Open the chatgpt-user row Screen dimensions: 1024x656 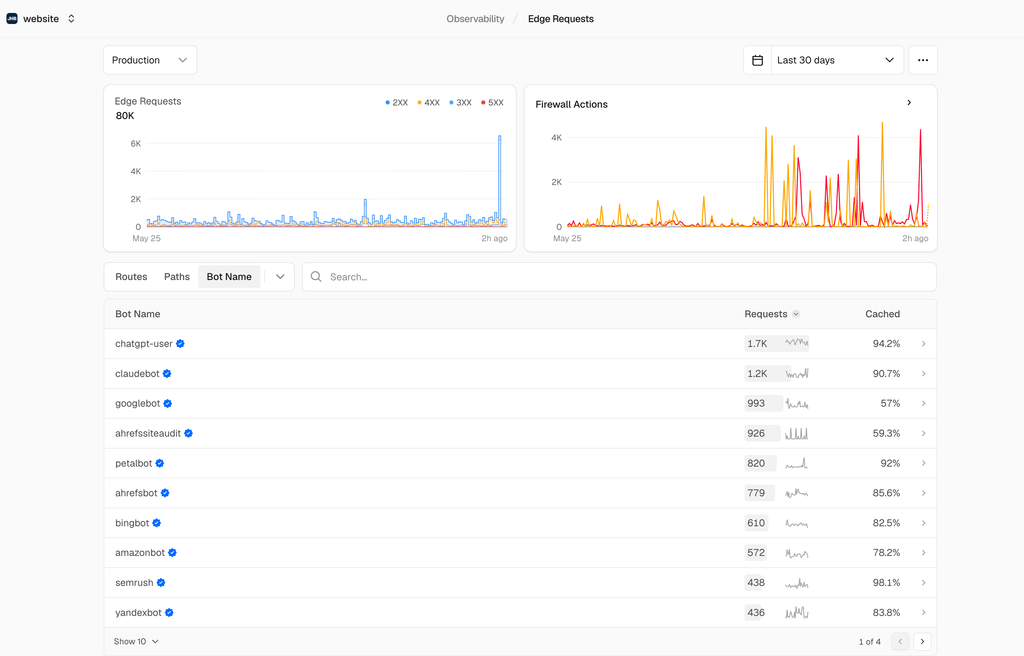pyautogui.click(x=520, y=344)
